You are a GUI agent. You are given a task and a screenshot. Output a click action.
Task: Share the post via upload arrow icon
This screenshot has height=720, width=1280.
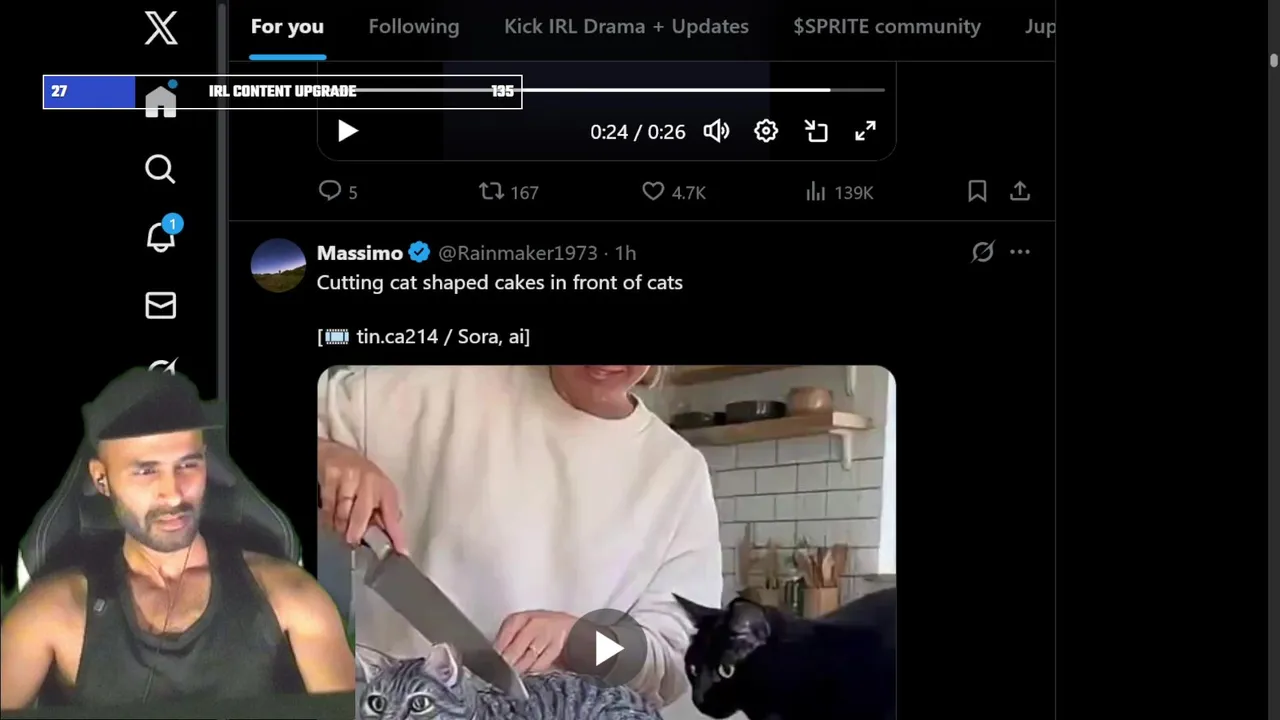[1020, 191]
